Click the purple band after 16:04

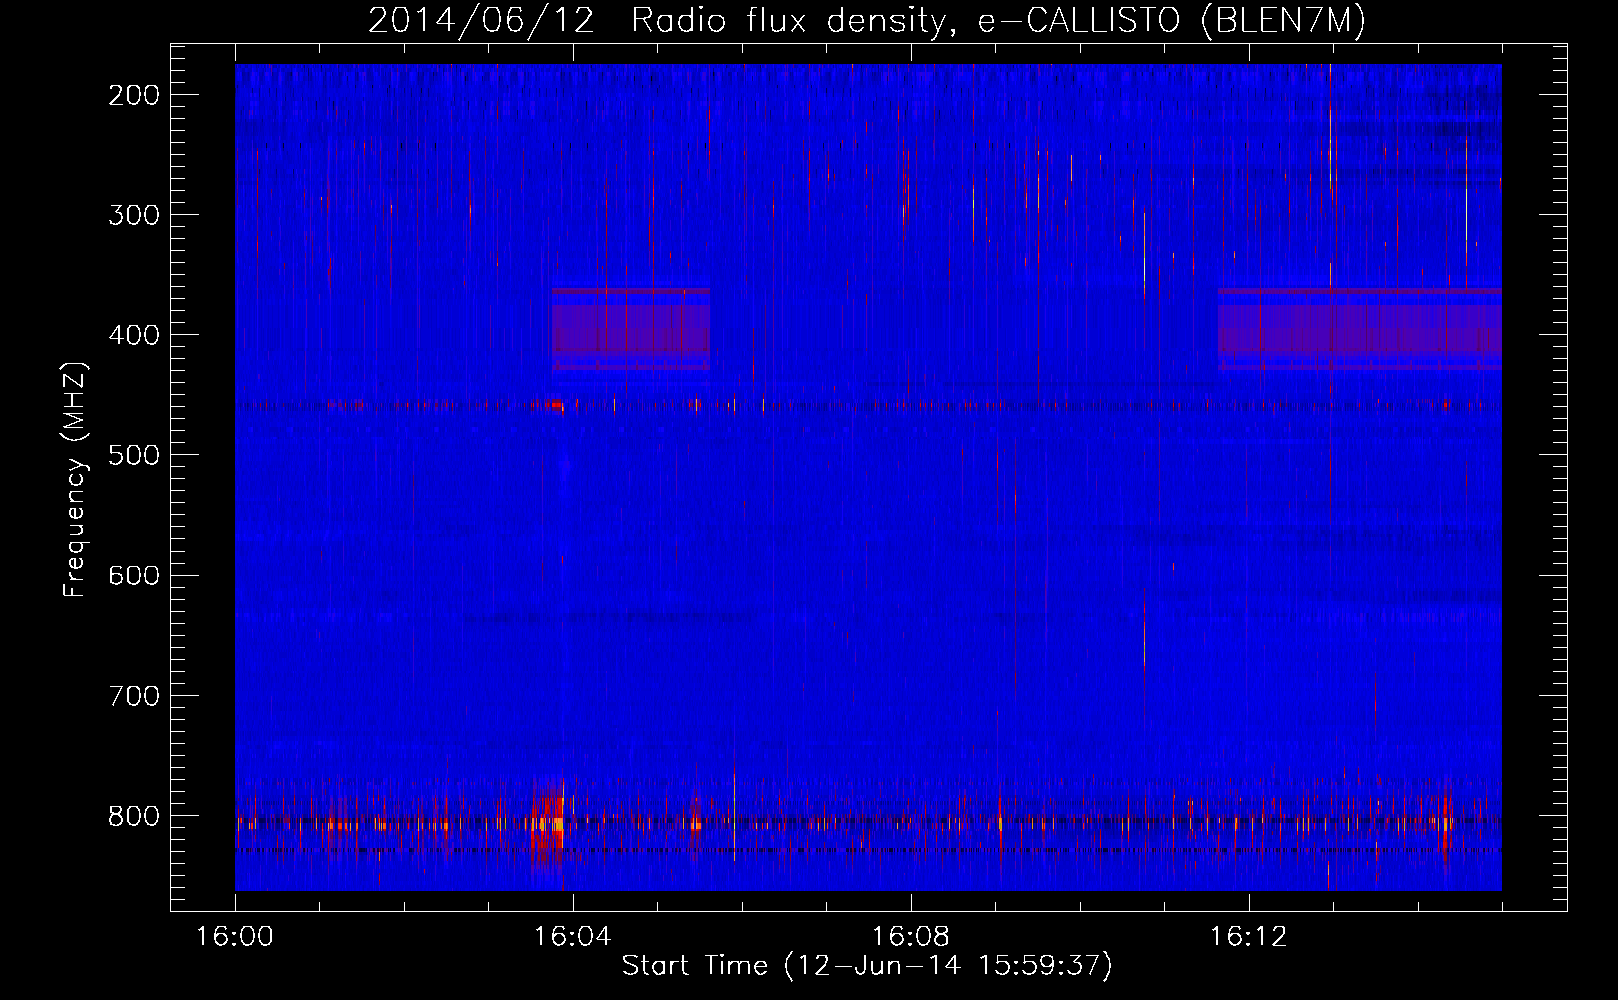(631, 329)
